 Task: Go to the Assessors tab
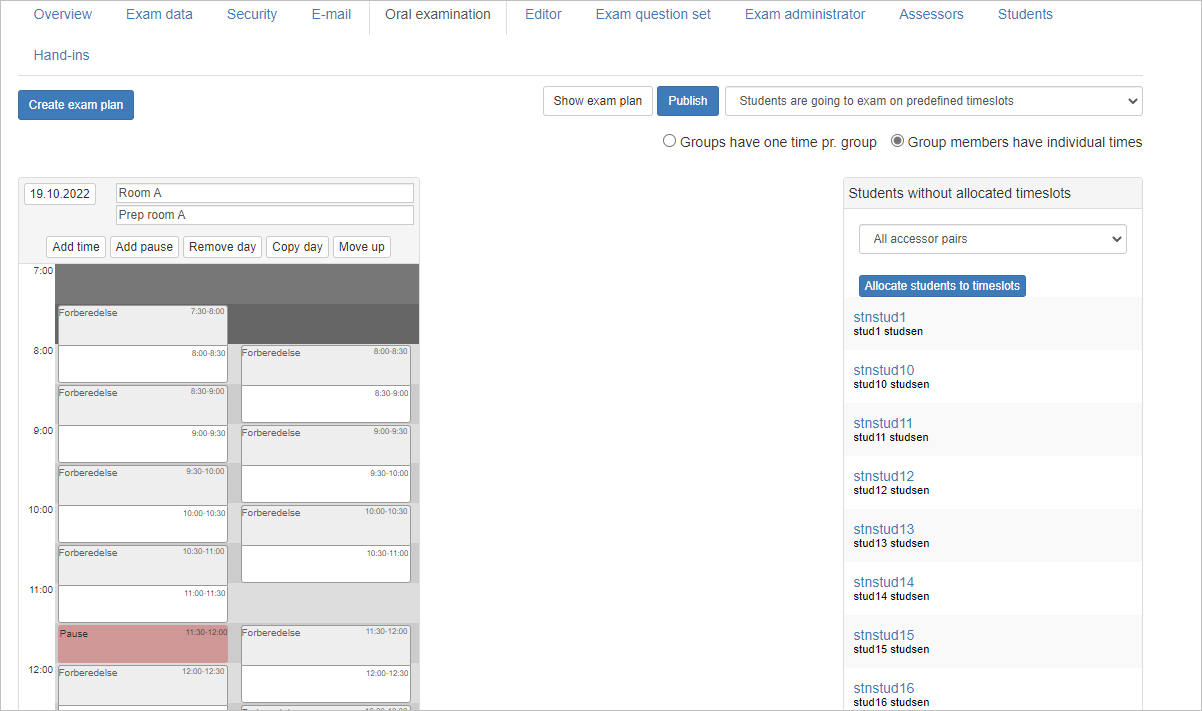pos(931,14)
